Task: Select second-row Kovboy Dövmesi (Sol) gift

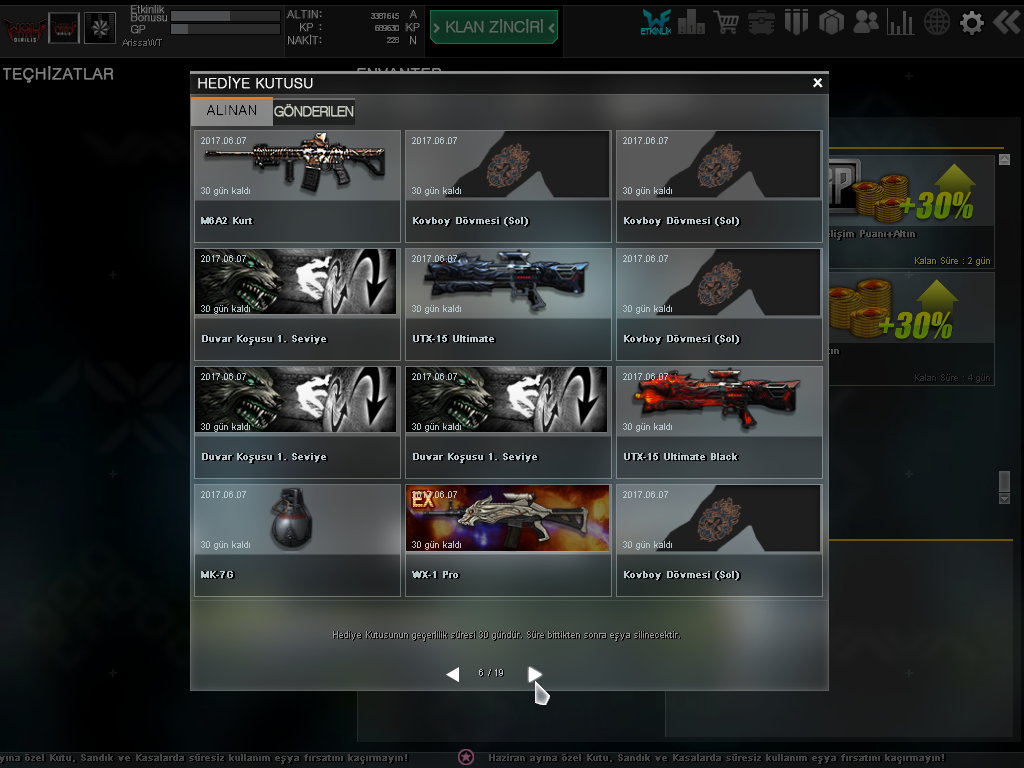Action: [x=719, y=304]
